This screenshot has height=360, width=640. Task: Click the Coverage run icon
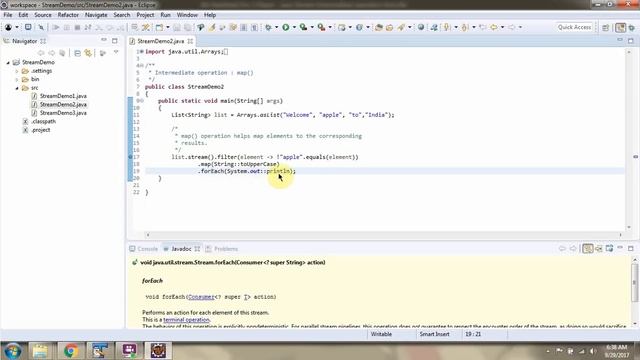pyautogui.click(x=303, y=27)
